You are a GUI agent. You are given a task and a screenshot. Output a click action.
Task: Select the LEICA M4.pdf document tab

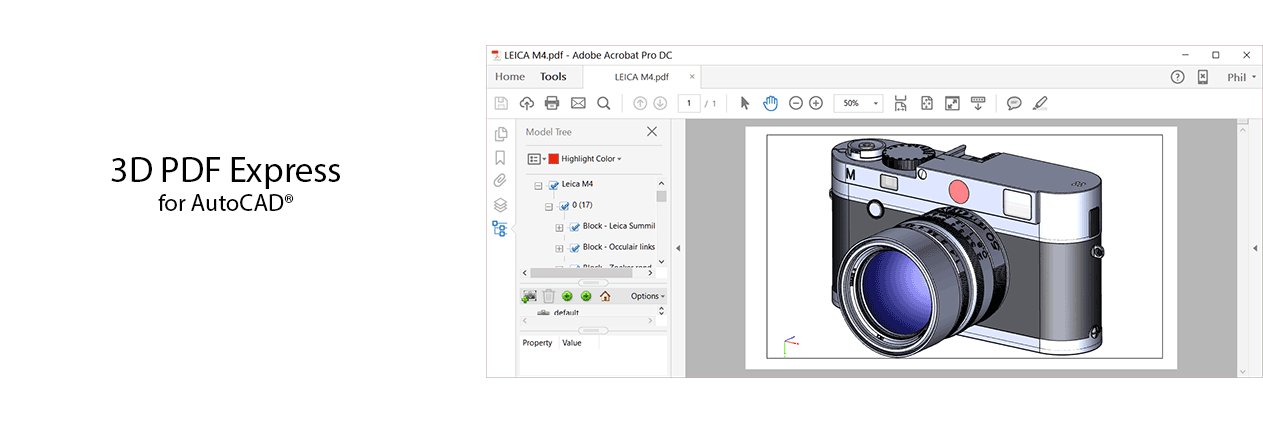(641, 76)
